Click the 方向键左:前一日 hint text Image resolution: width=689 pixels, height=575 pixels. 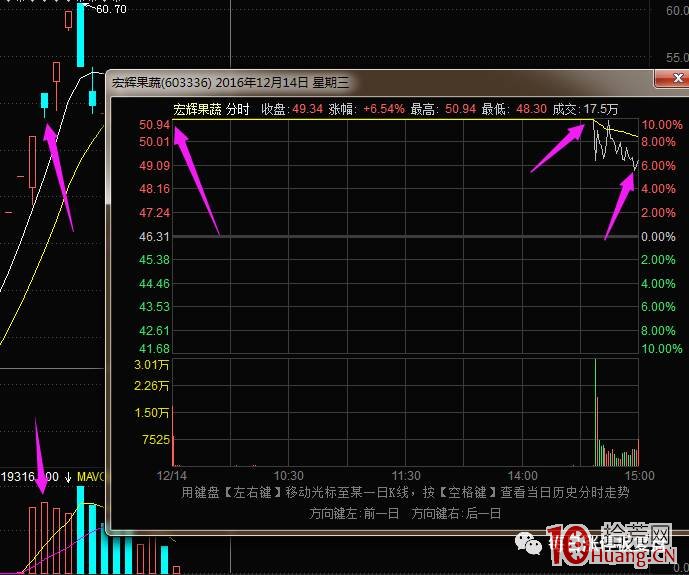354,513
